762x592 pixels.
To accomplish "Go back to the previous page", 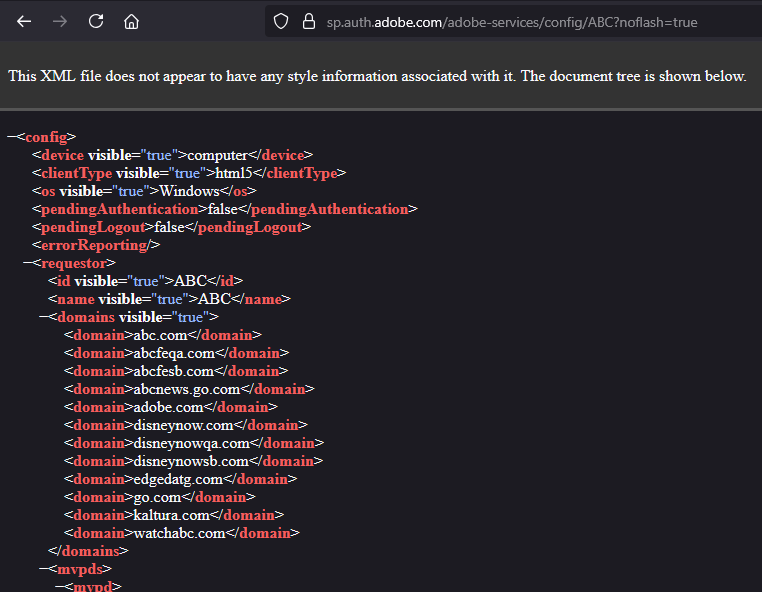I will pos(24,21).
